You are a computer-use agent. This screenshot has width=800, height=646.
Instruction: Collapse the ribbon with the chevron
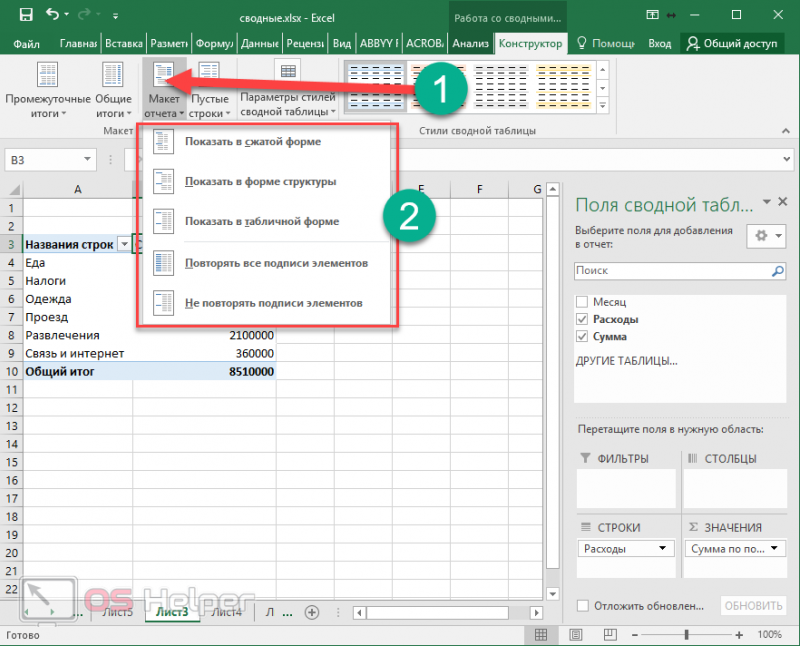[x=786, y=131]
